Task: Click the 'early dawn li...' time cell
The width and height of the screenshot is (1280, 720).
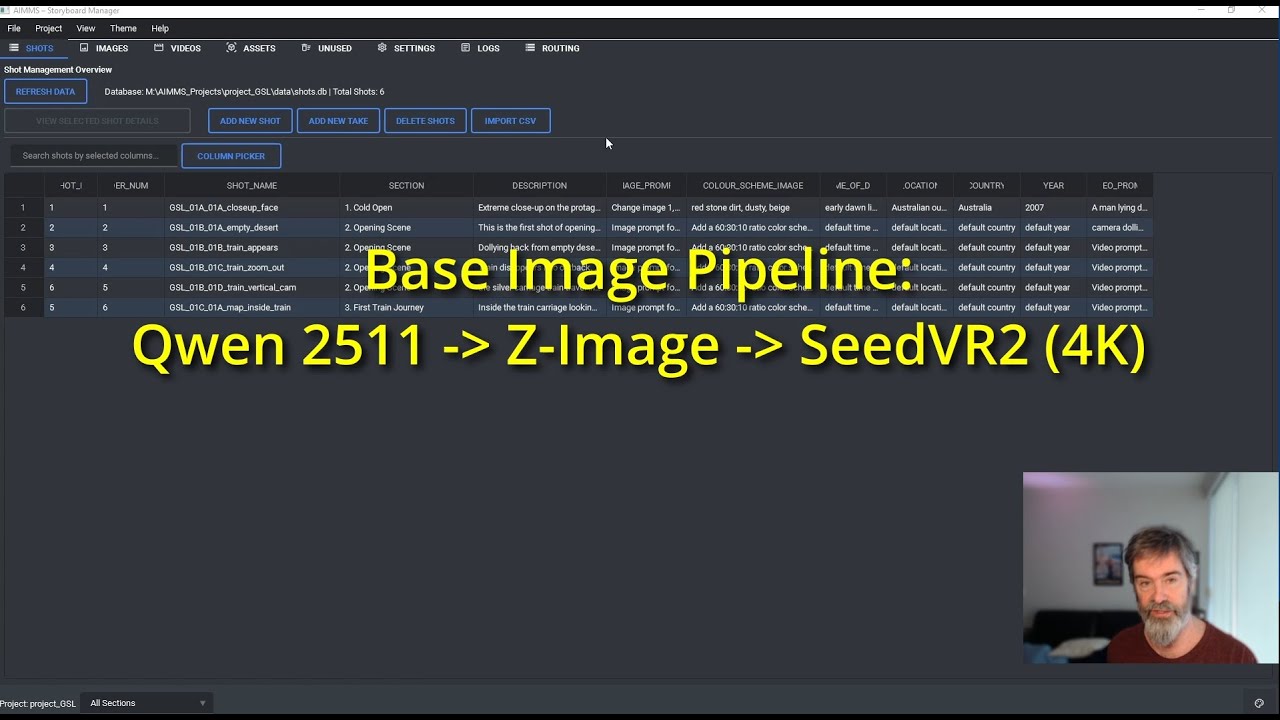Action: point(853,208)
